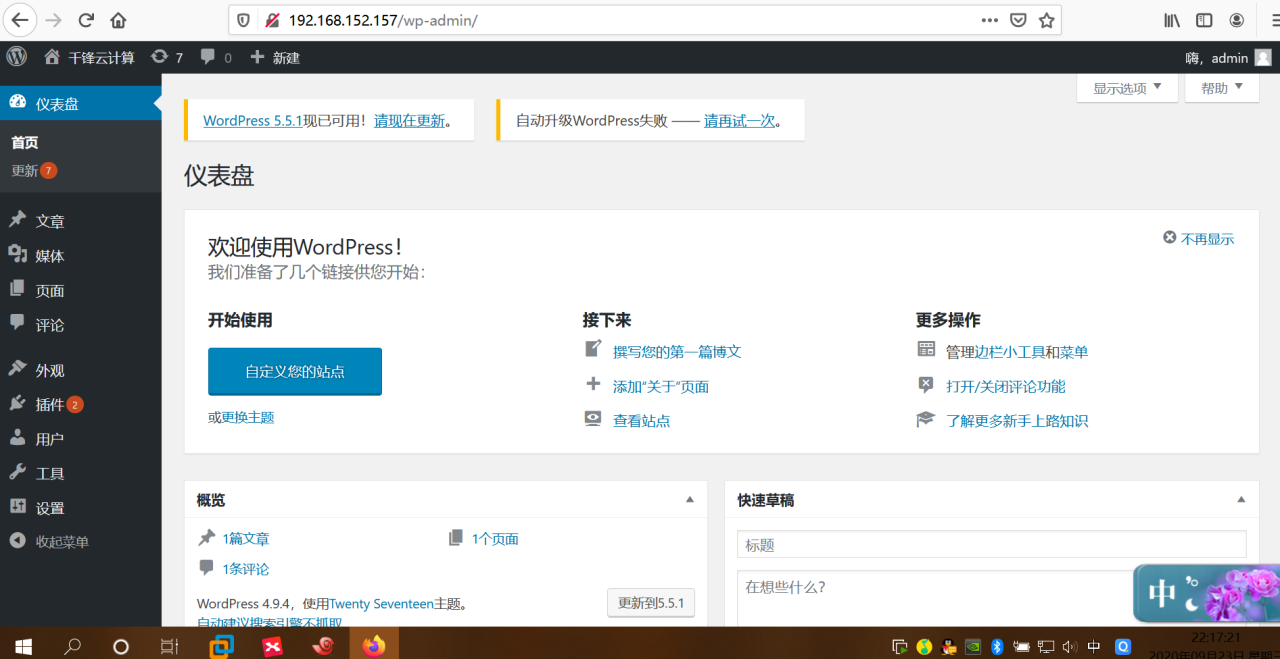The height and width of the screenshot is (659, 1280).
Task: Click the 请现在更新 link
Action: (410, 120)
